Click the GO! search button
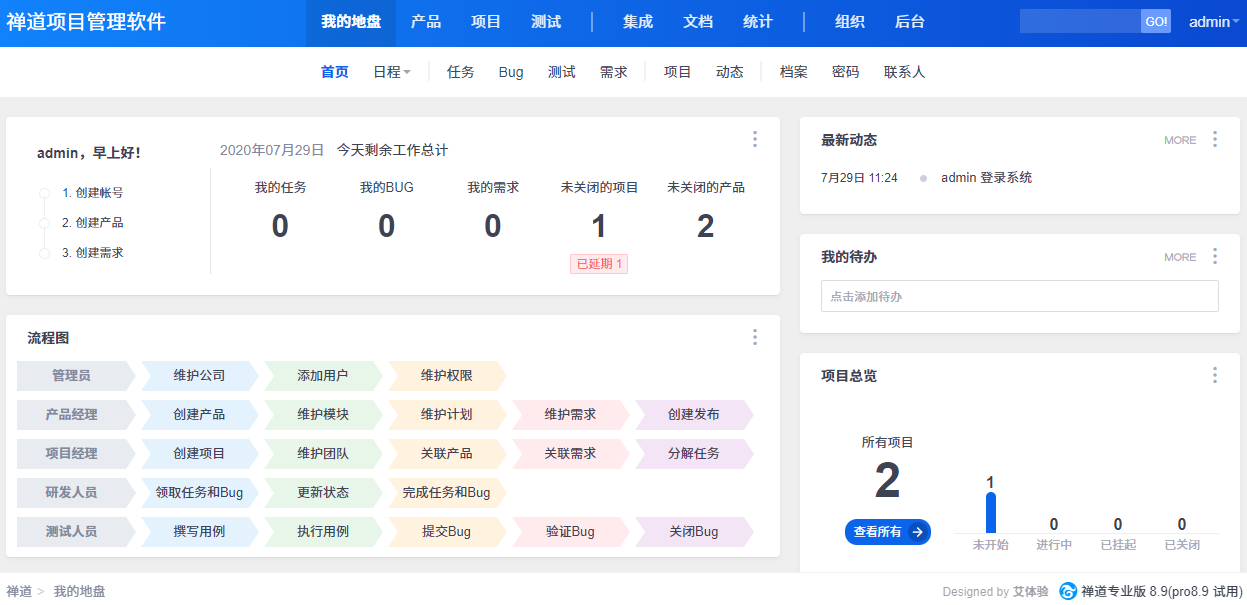This screenshot has width=1247, height=605. [1156, 21]
